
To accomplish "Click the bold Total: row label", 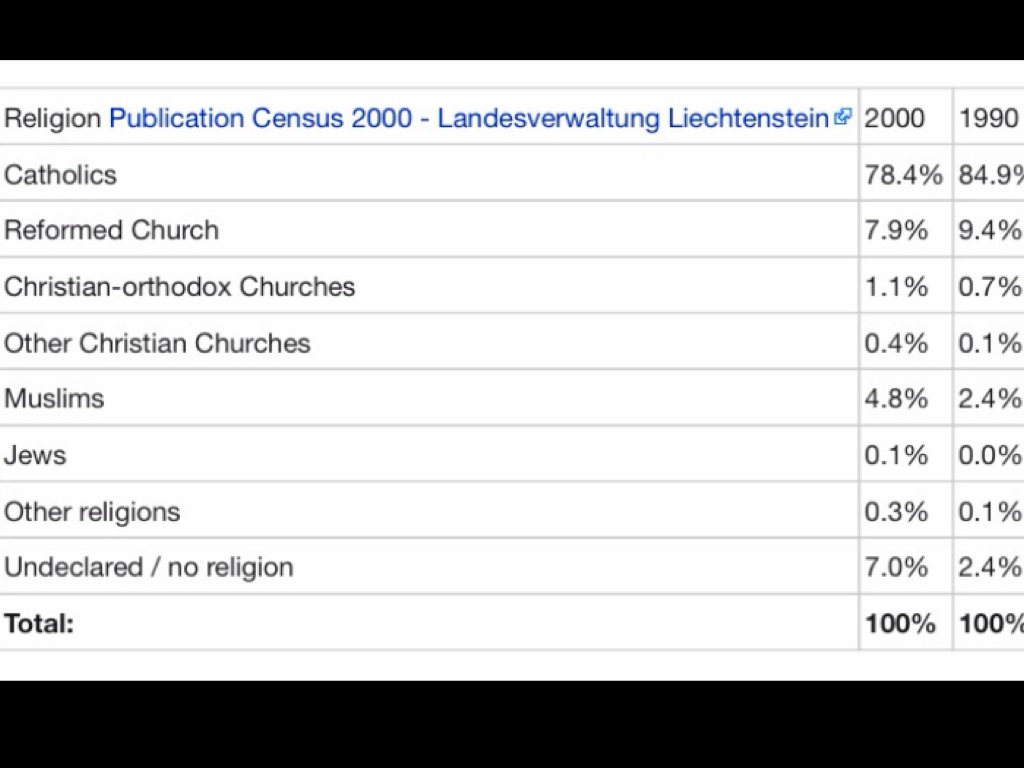I will [x=39, y=624].
